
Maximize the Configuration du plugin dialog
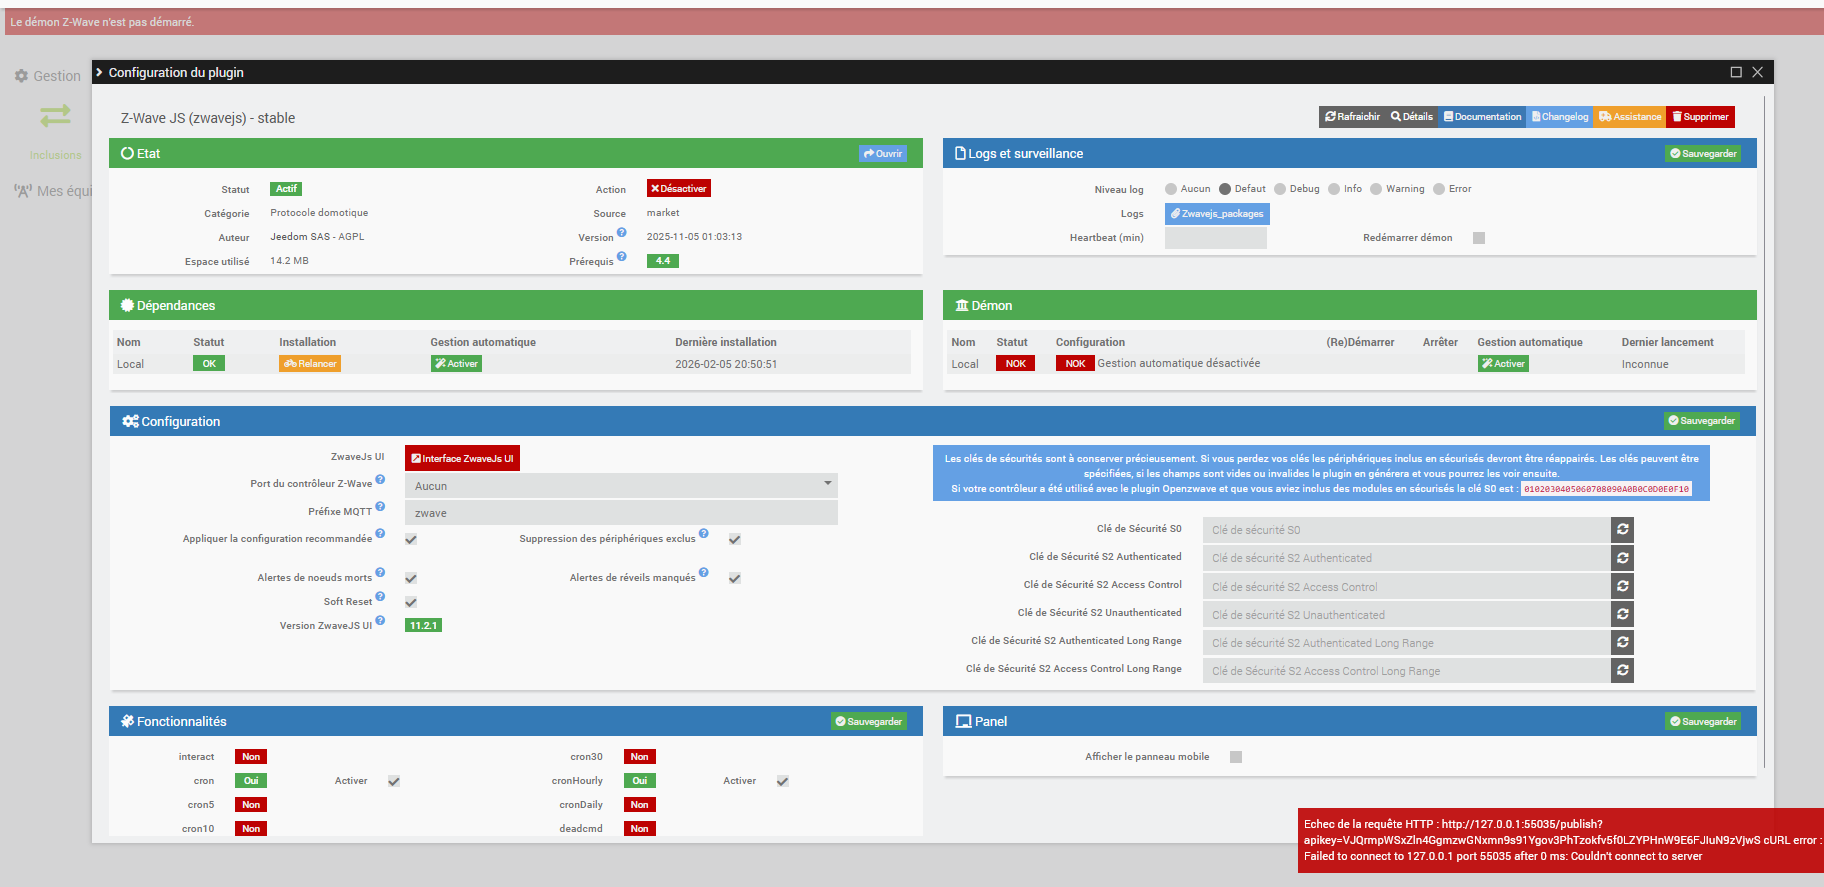click(1736, 72)
